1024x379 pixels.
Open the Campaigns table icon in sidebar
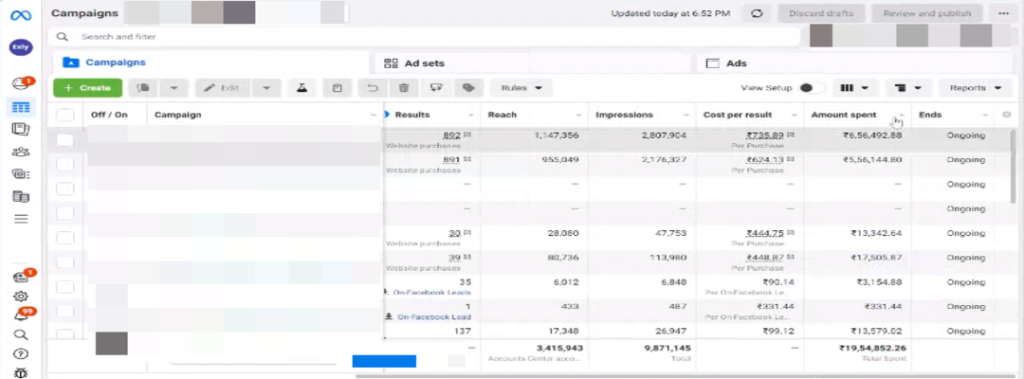coord(21,107)
